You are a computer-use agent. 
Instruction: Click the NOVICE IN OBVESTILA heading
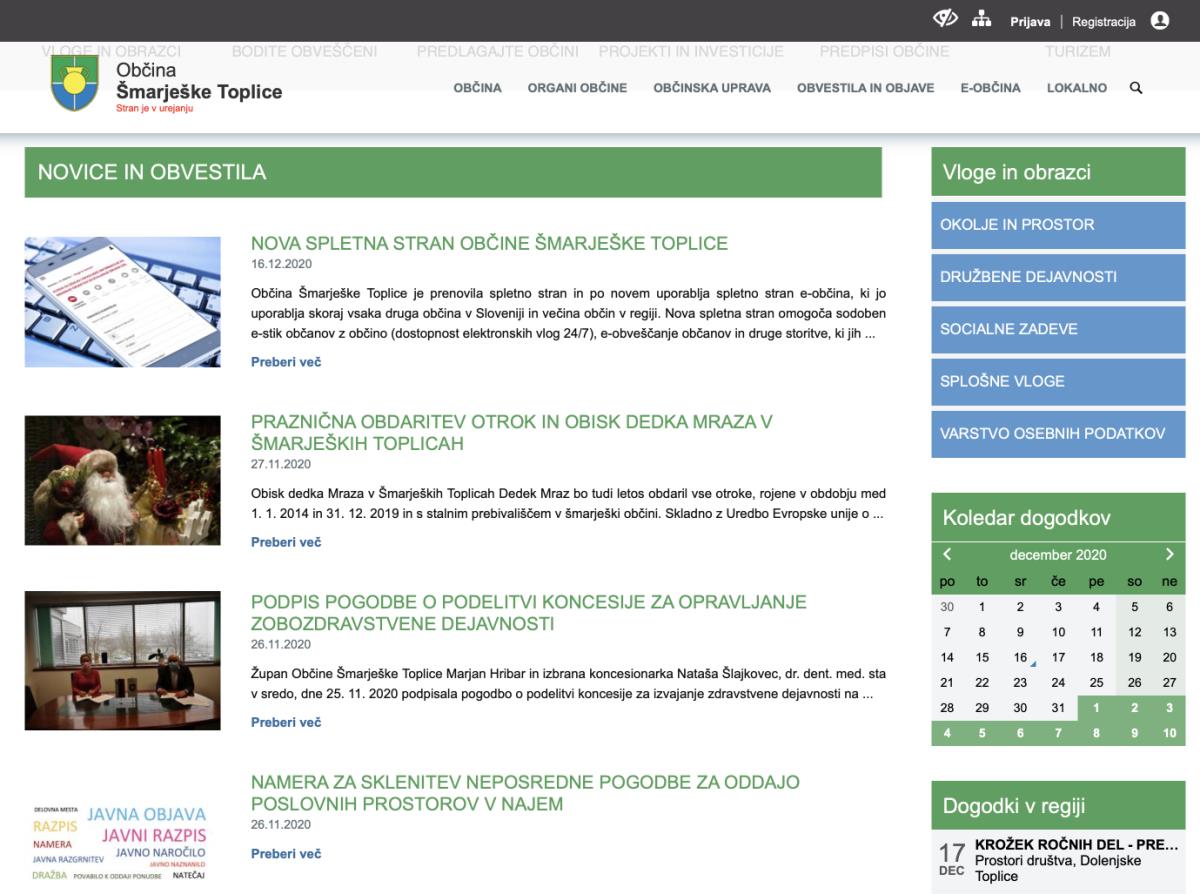[152, 172]
